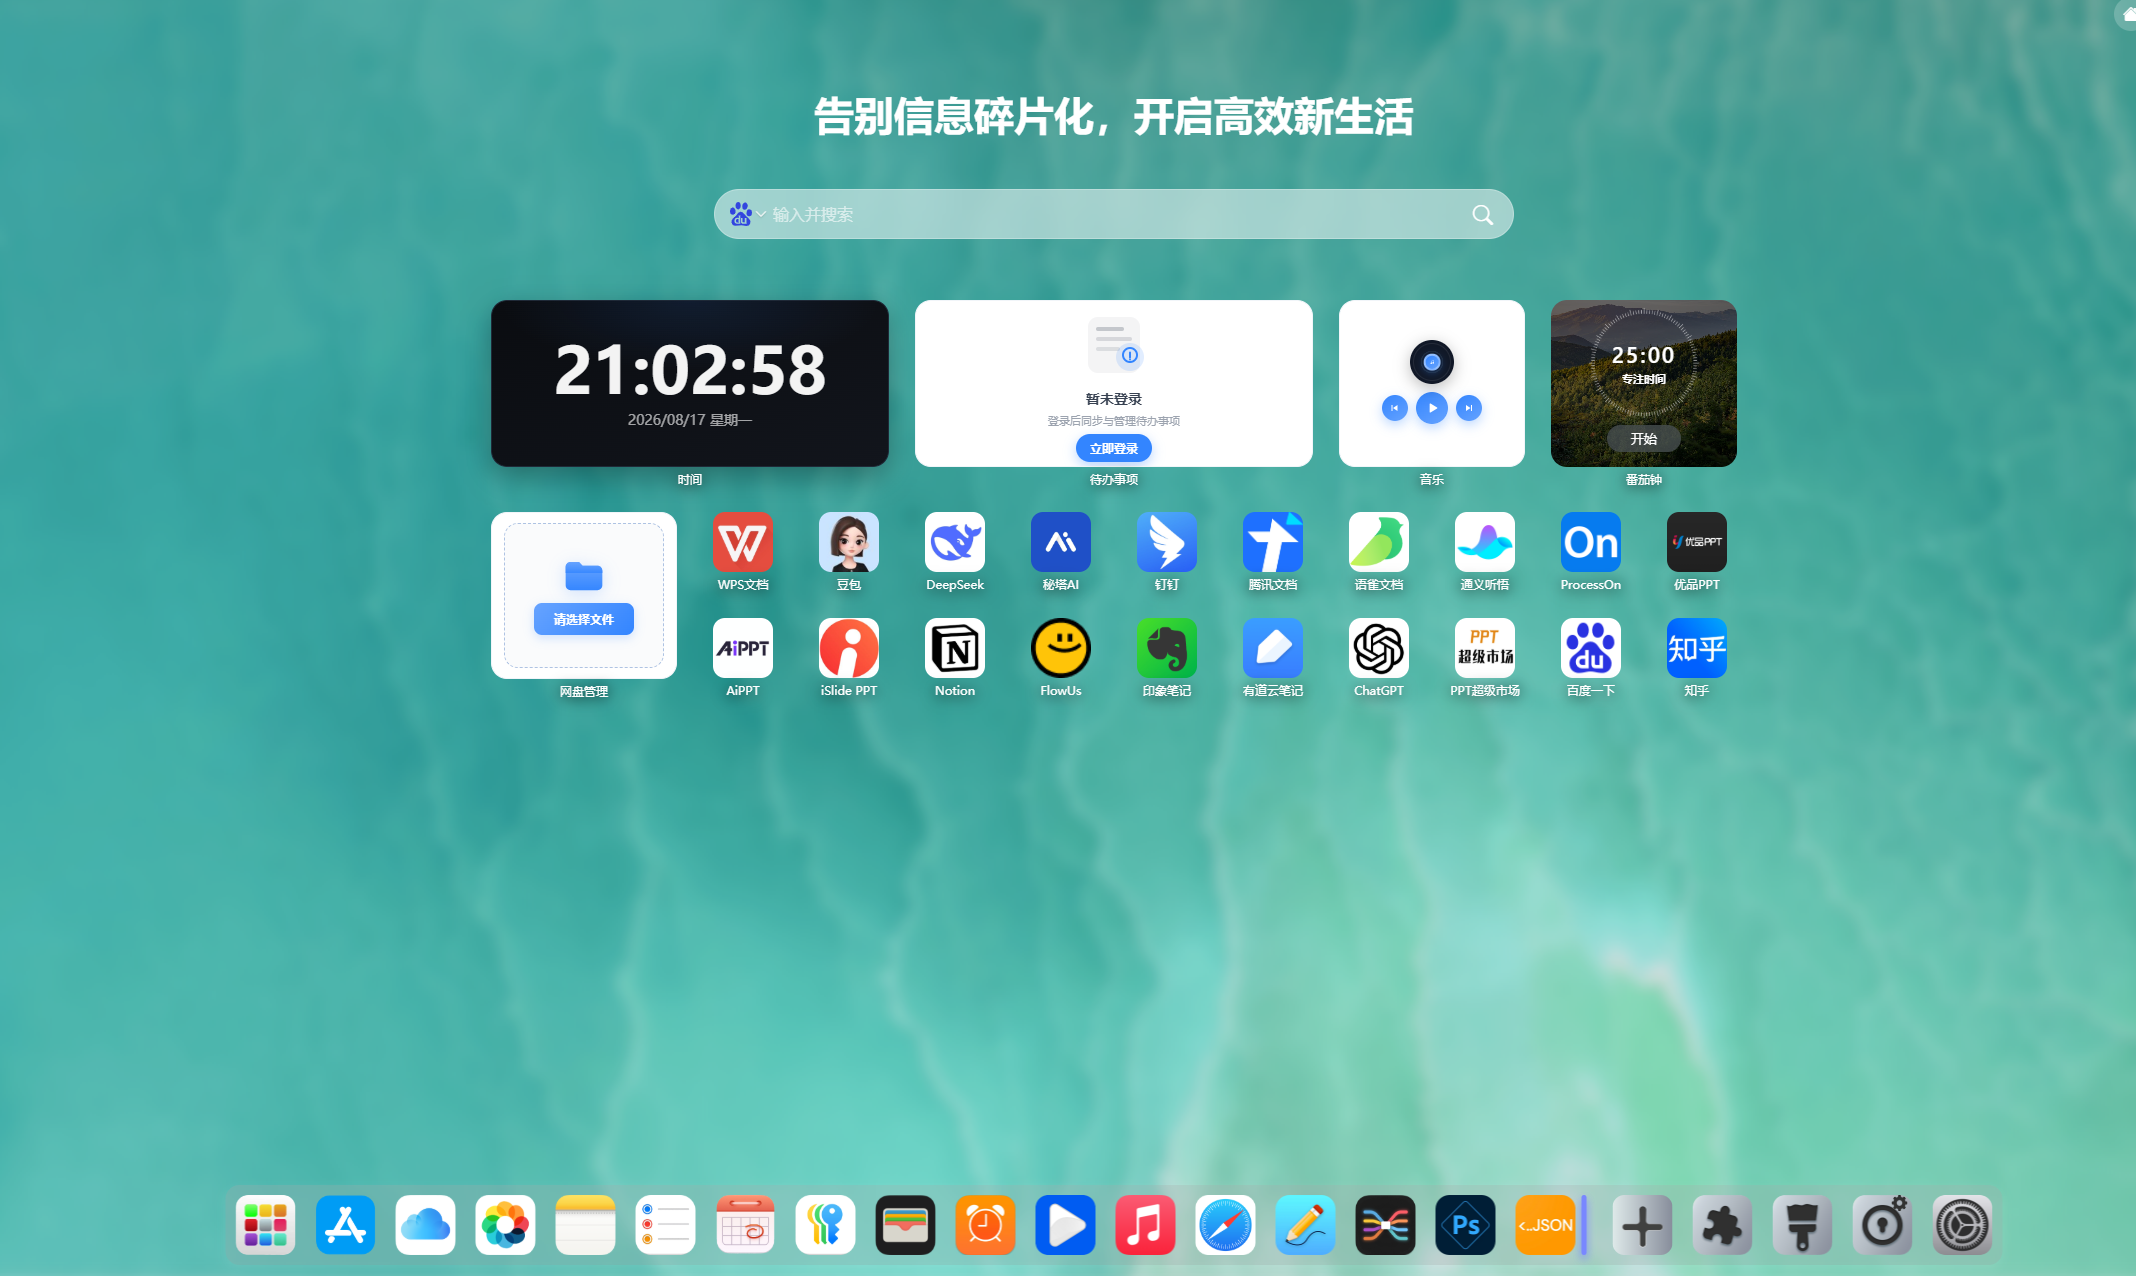Open 百度一下 shortcut icon
The width and height of the screenshot is (2136, 1276).
coord(1591,648)
